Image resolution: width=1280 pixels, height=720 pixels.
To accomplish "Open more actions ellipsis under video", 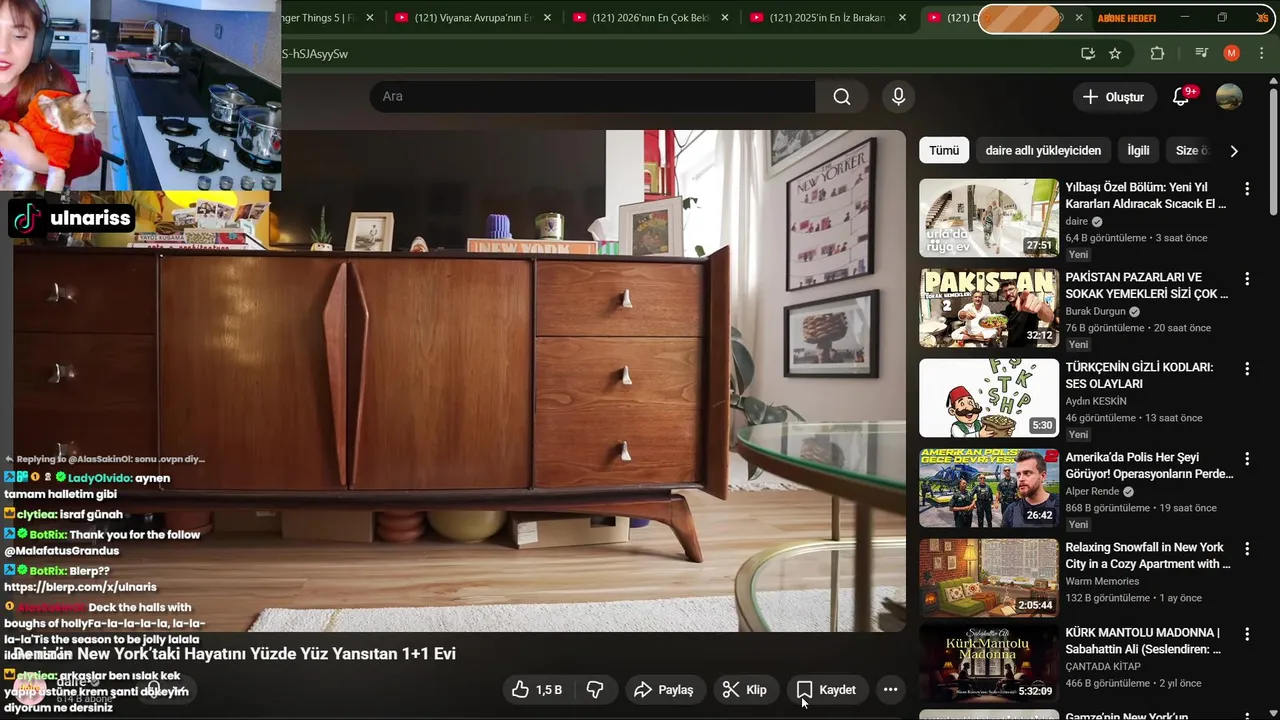I will [890, 690].
